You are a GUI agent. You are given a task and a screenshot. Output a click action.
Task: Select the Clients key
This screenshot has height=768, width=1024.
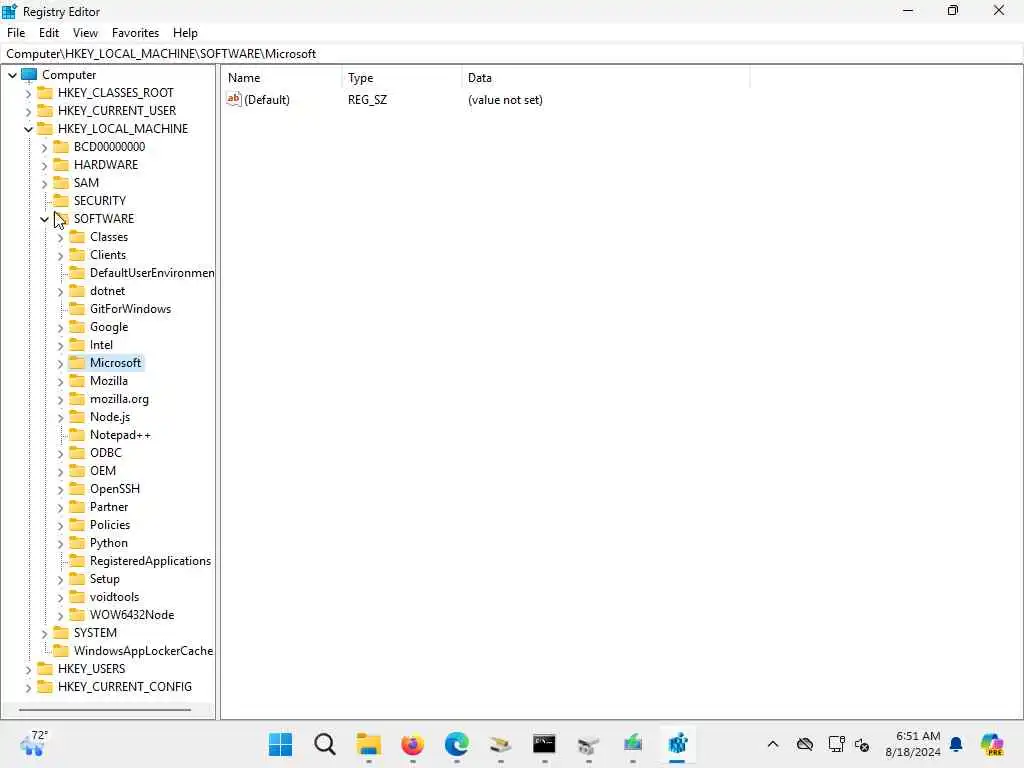(x=108, y=255)
